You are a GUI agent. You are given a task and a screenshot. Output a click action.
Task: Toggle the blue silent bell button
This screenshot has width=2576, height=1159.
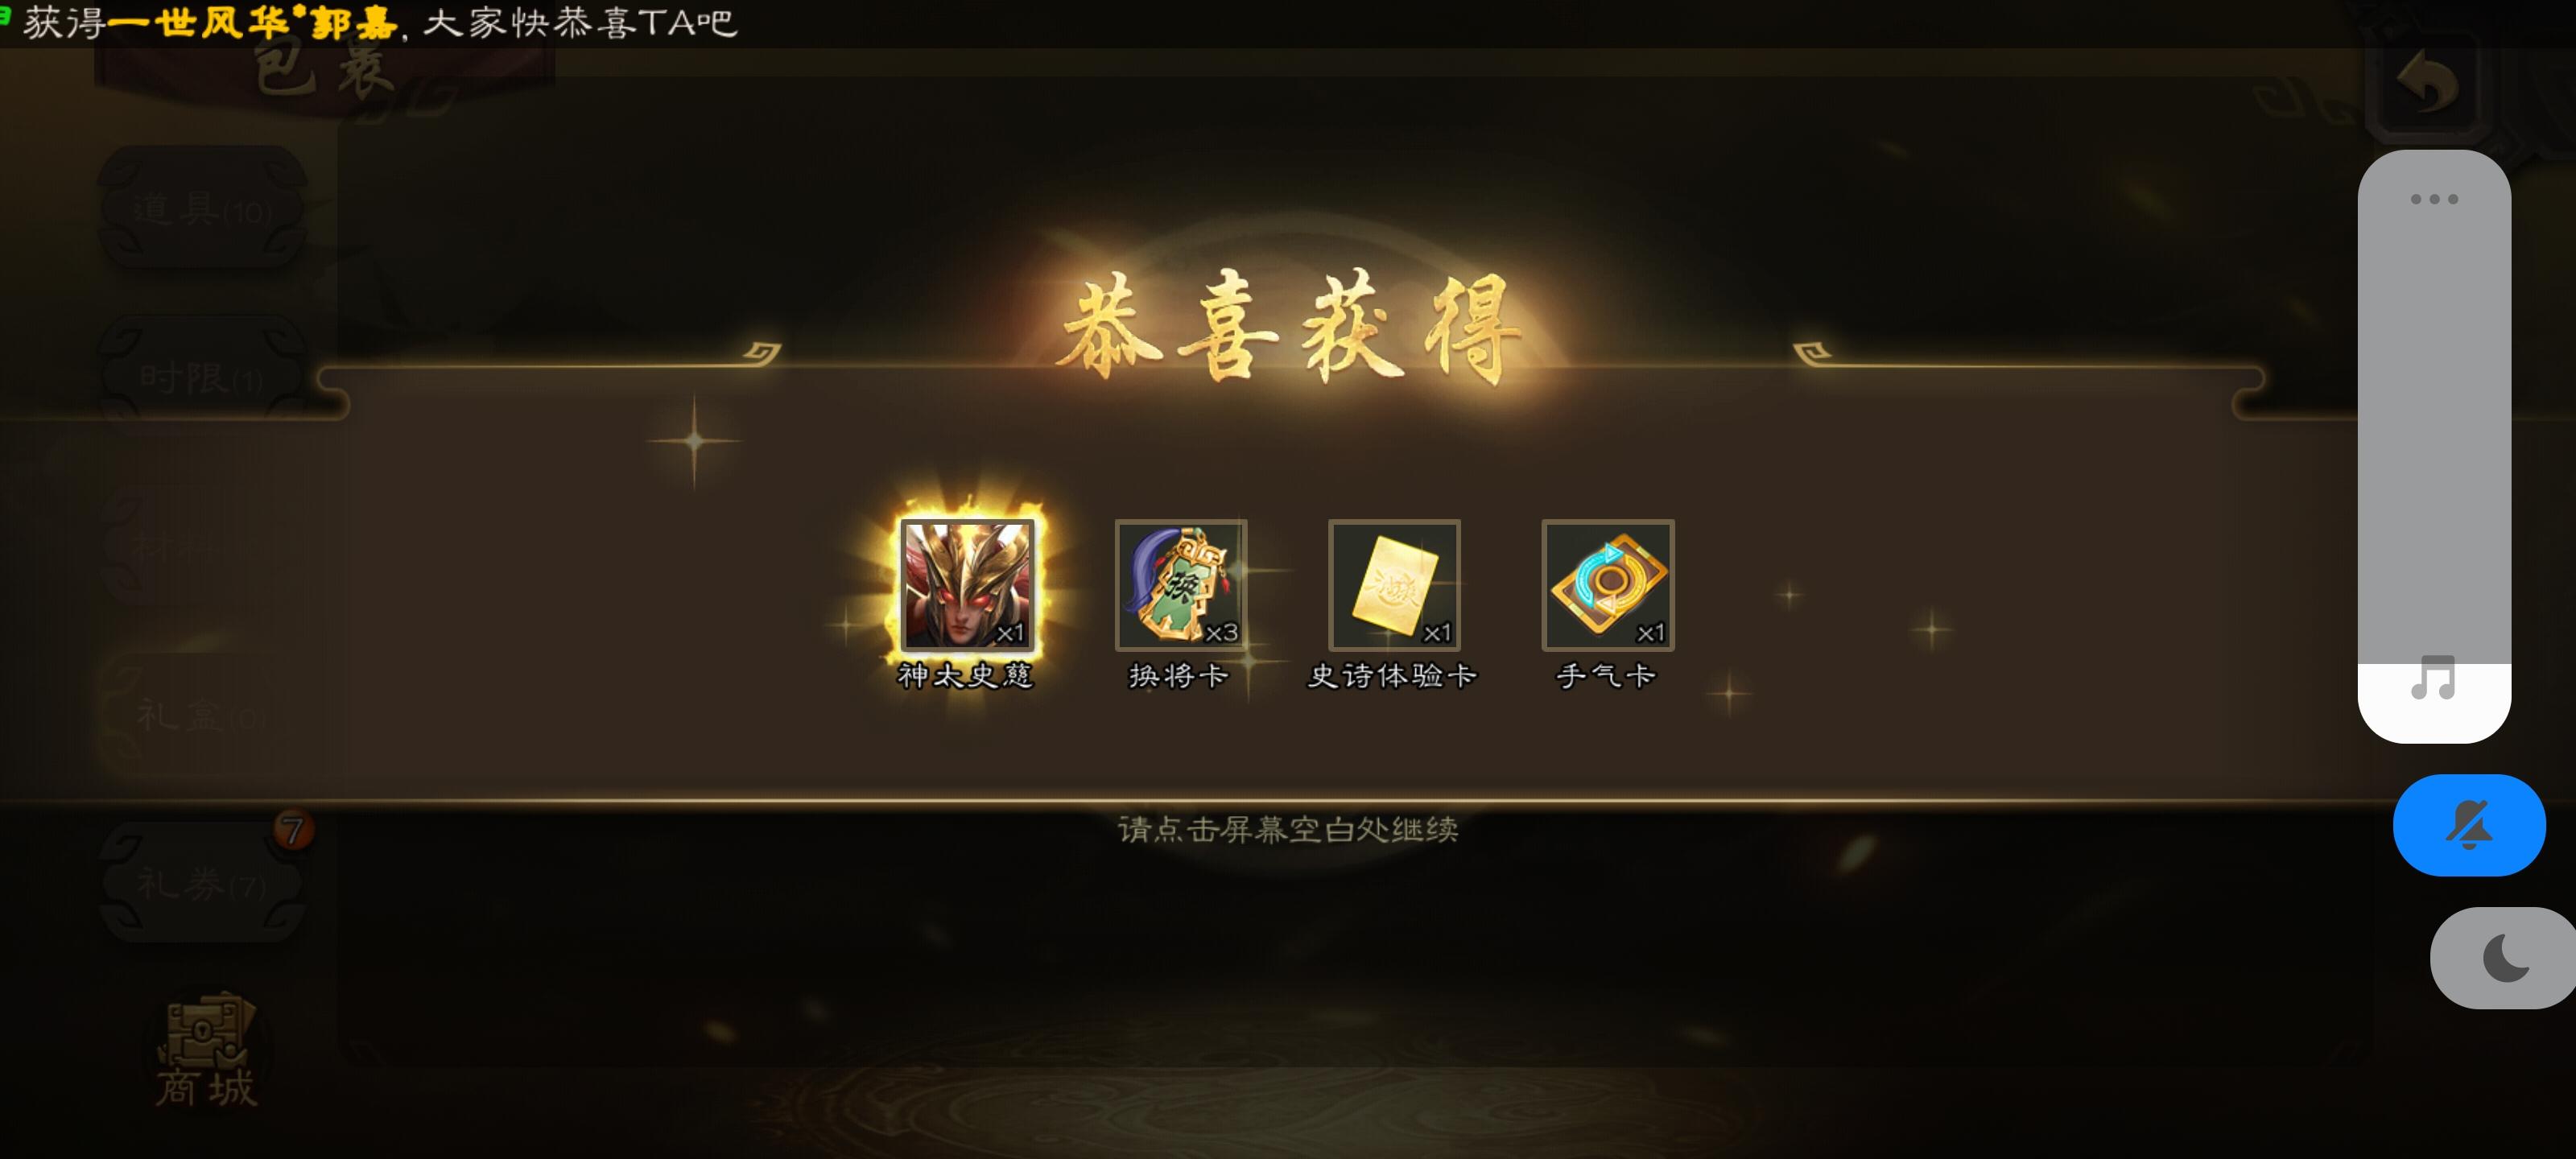click(x=2468, y=825)
